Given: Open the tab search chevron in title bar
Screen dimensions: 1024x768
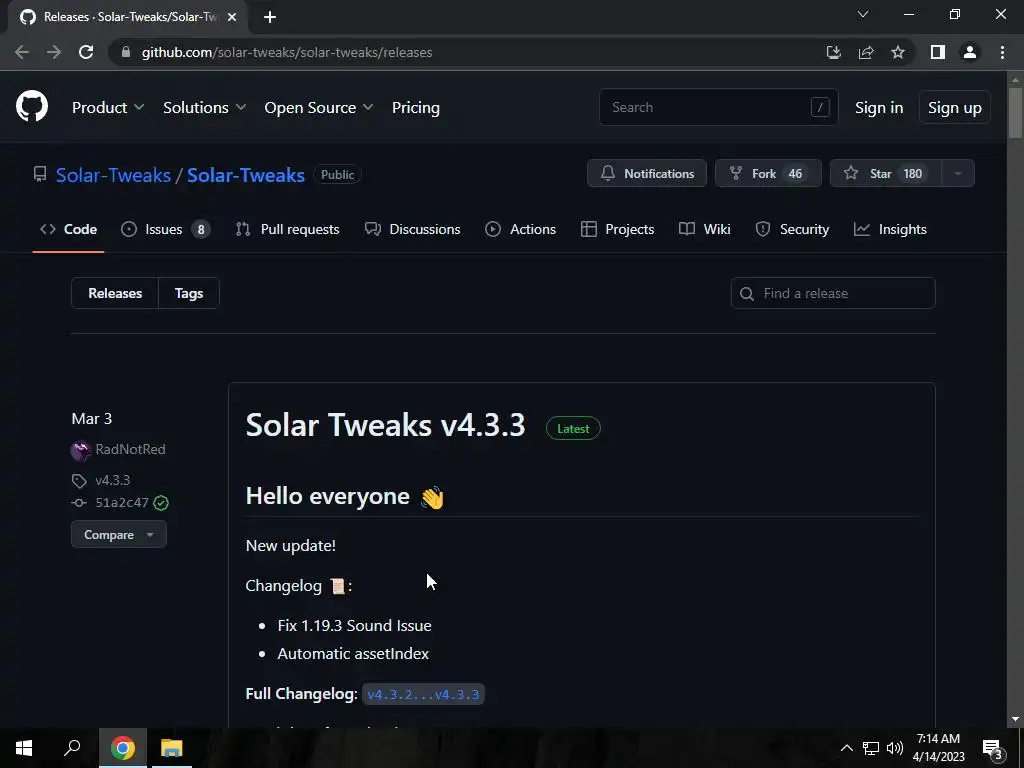Looking at the screenshot, I should (x=863, y=14).
